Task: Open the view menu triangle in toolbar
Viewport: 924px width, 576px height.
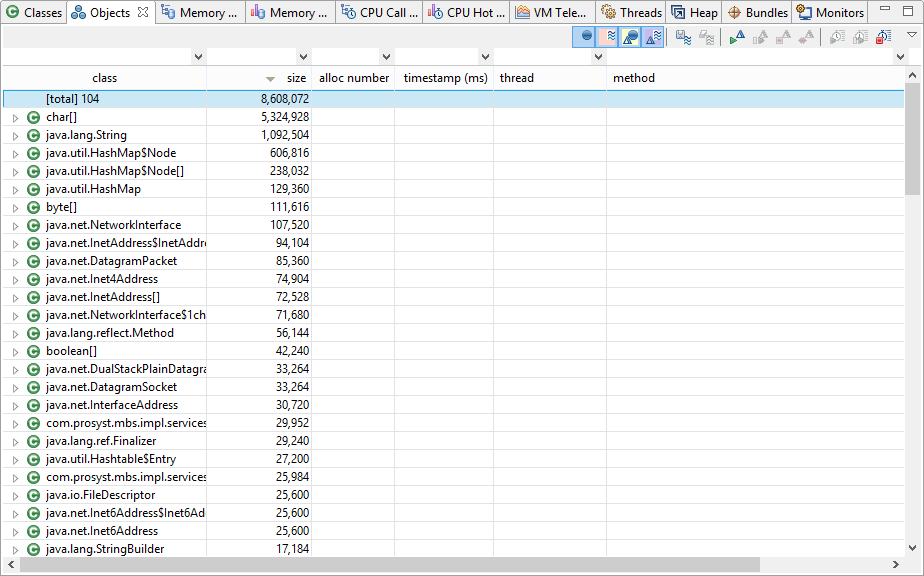Action: (x=911, y=35)
